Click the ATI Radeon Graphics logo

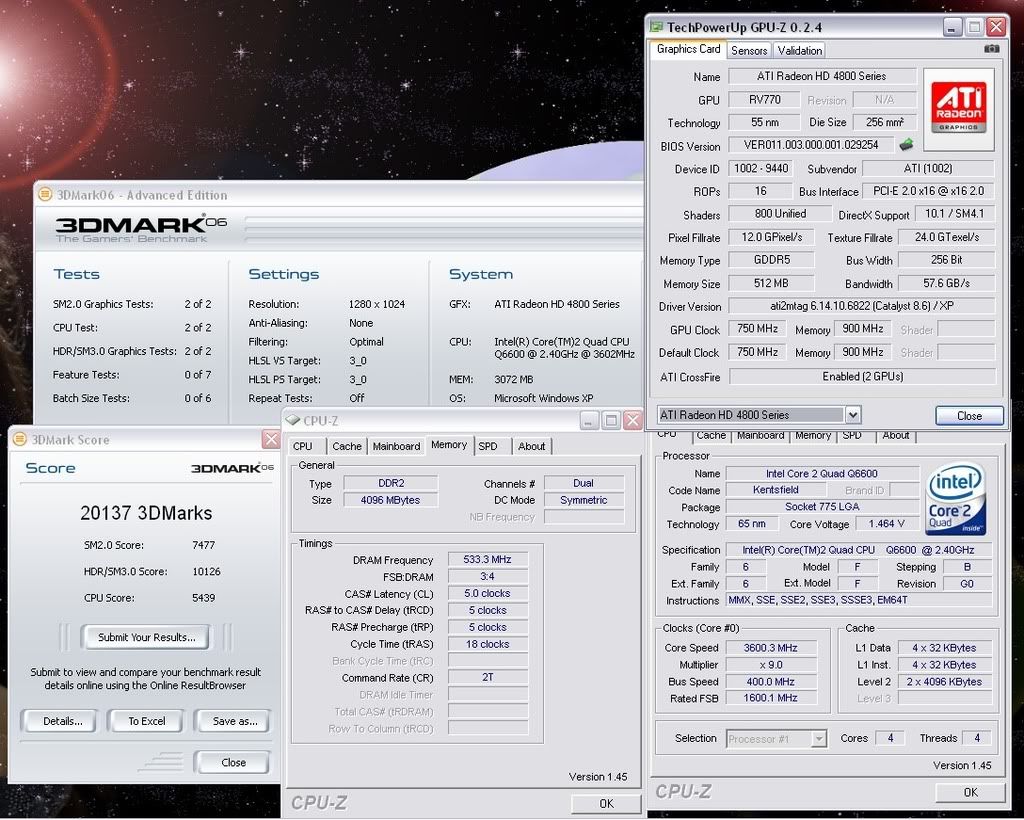pyautogui.click(x=958, y=108)
